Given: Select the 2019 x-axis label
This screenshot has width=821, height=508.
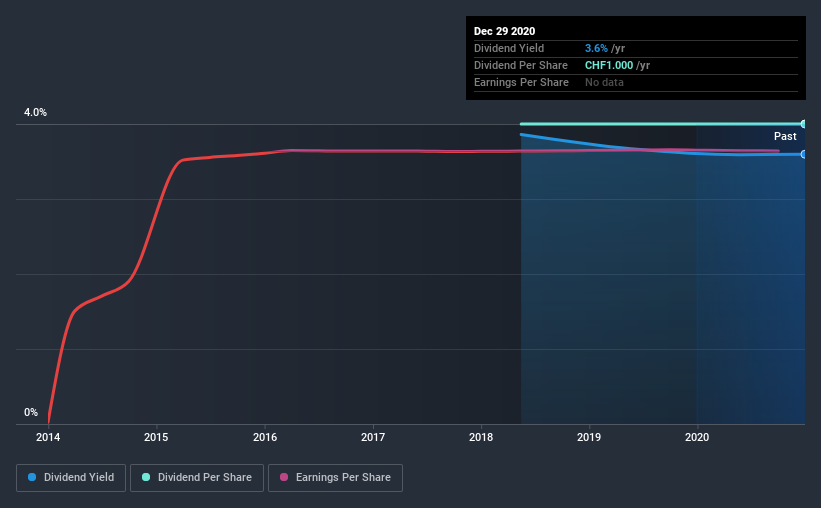Looking at the screenshot, I should coord(589,437).
